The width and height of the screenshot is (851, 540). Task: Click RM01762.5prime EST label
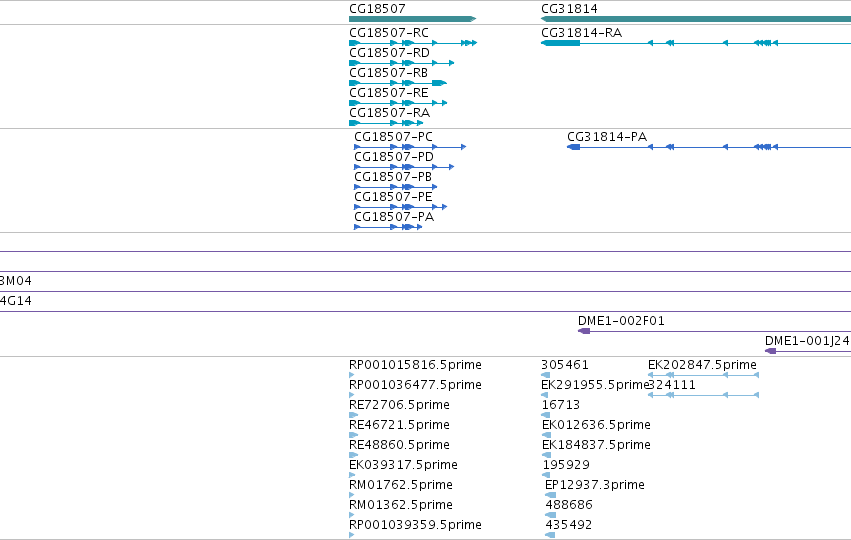tap(401, 485)
